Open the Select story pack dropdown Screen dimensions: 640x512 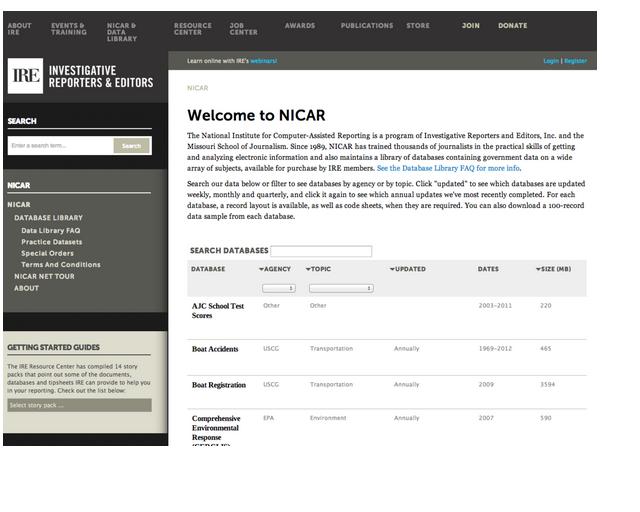point(80,405)
